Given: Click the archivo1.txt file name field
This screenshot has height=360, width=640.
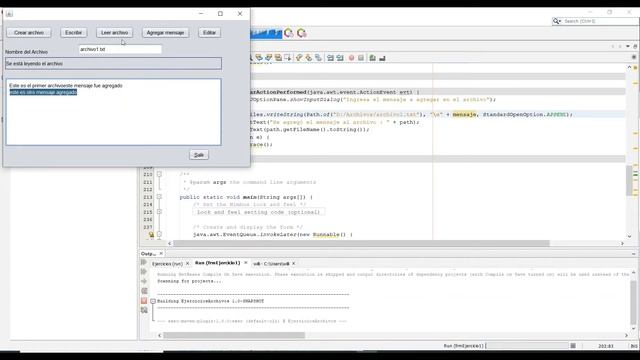Looking at the screenshot, I should coord(120,49).
